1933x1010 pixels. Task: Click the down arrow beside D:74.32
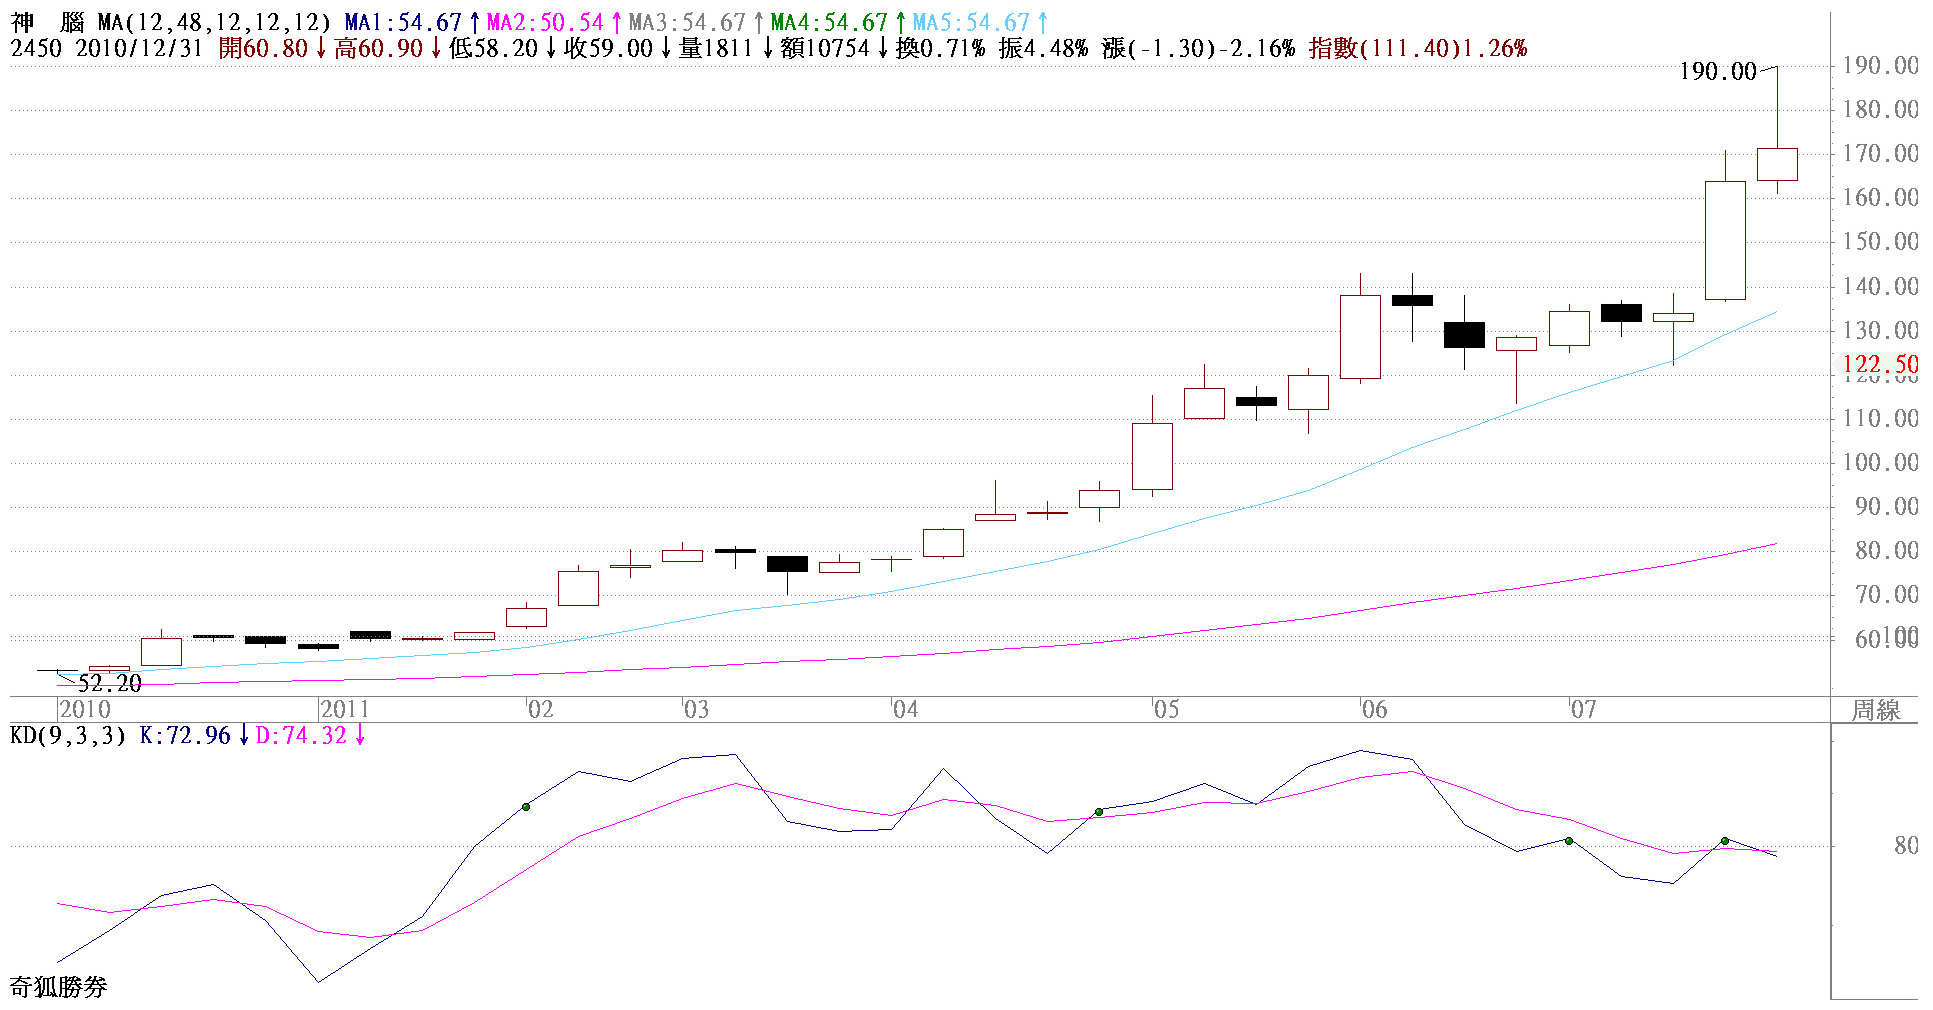coord(360,736)
